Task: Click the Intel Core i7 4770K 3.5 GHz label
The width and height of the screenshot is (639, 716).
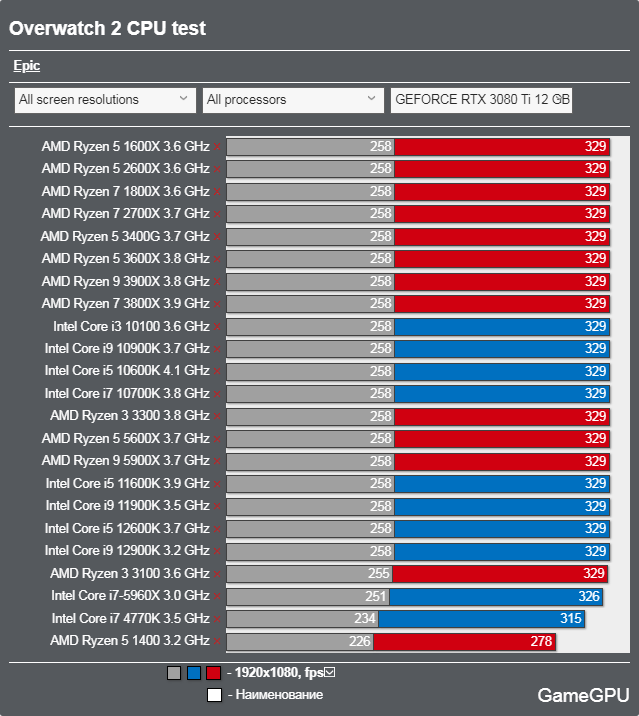Action: pyautogui.click(x=131, y=618)
